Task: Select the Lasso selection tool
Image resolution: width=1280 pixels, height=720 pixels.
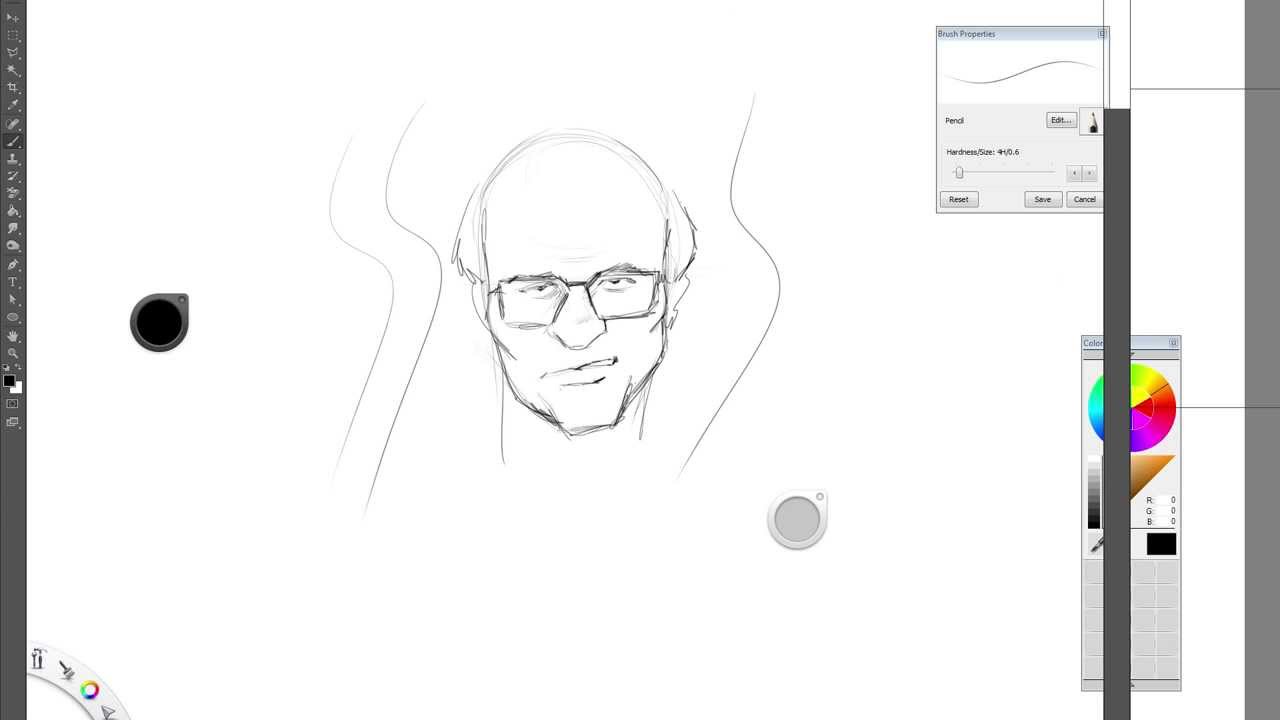Action: point(13,53)
